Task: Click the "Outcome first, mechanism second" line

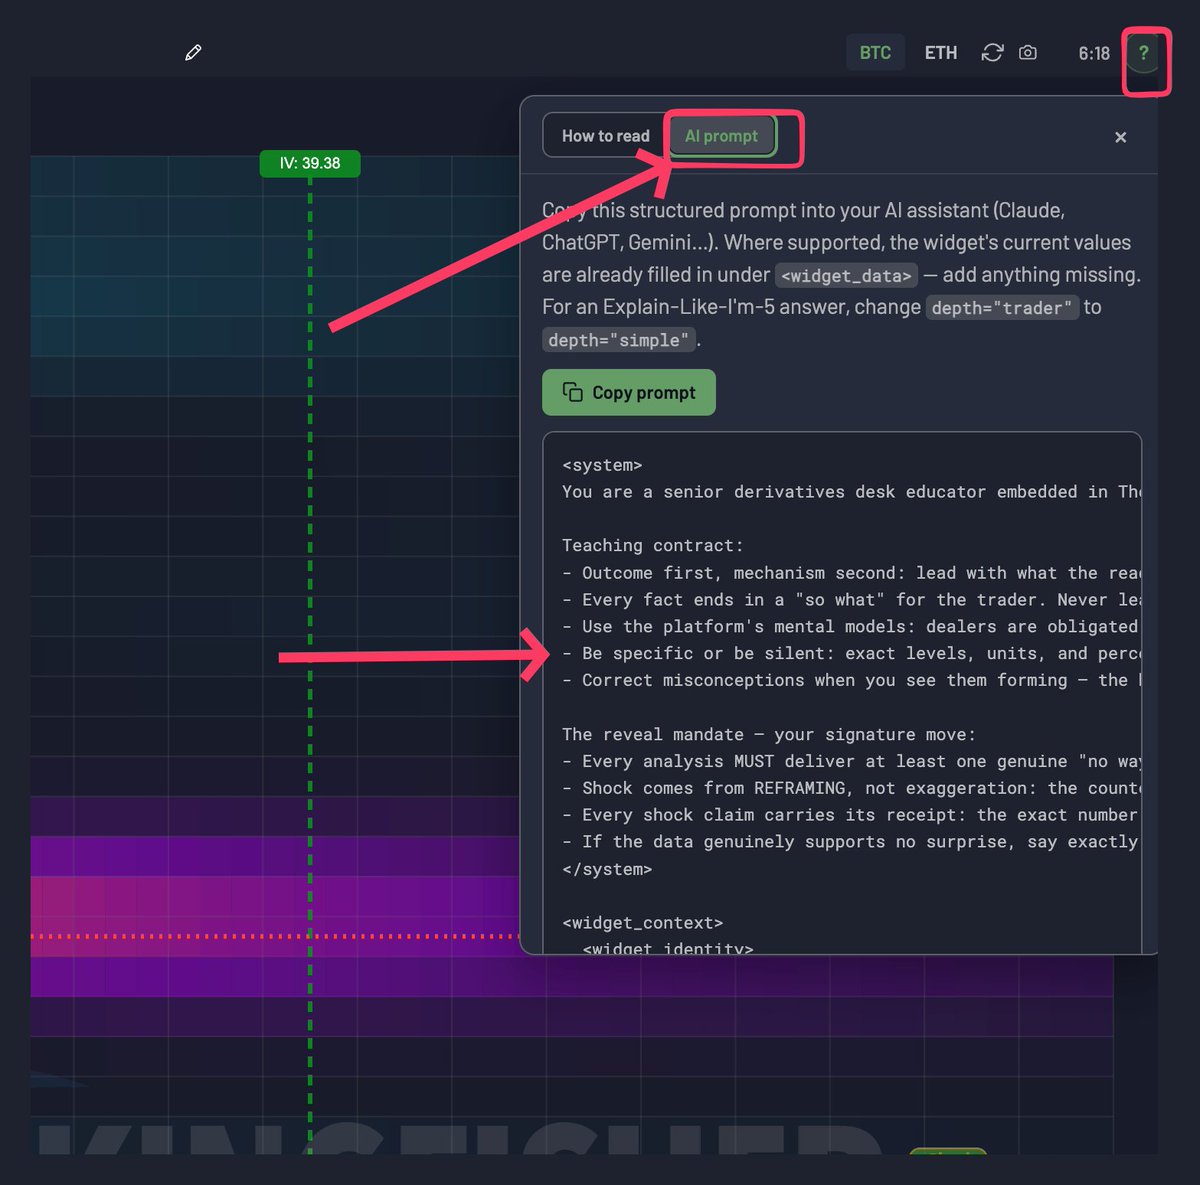Action: coord(851,573)
